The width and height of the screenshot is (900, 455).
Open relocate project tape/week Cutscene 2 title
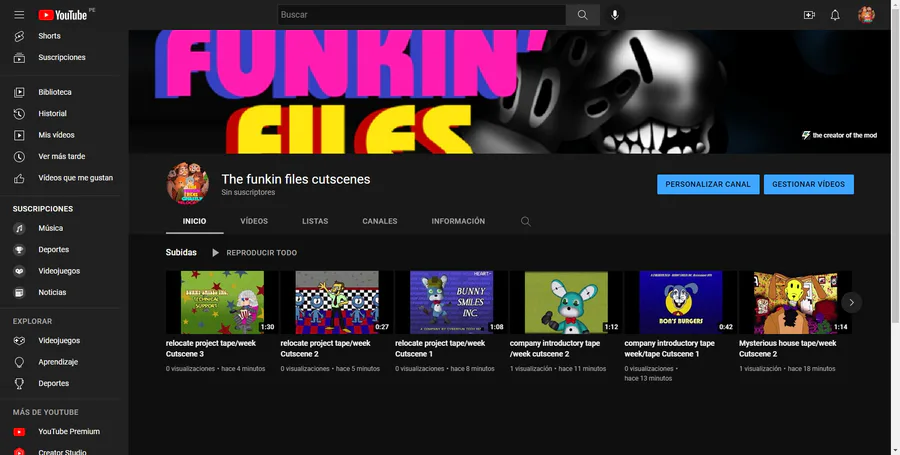click(325, 348)
